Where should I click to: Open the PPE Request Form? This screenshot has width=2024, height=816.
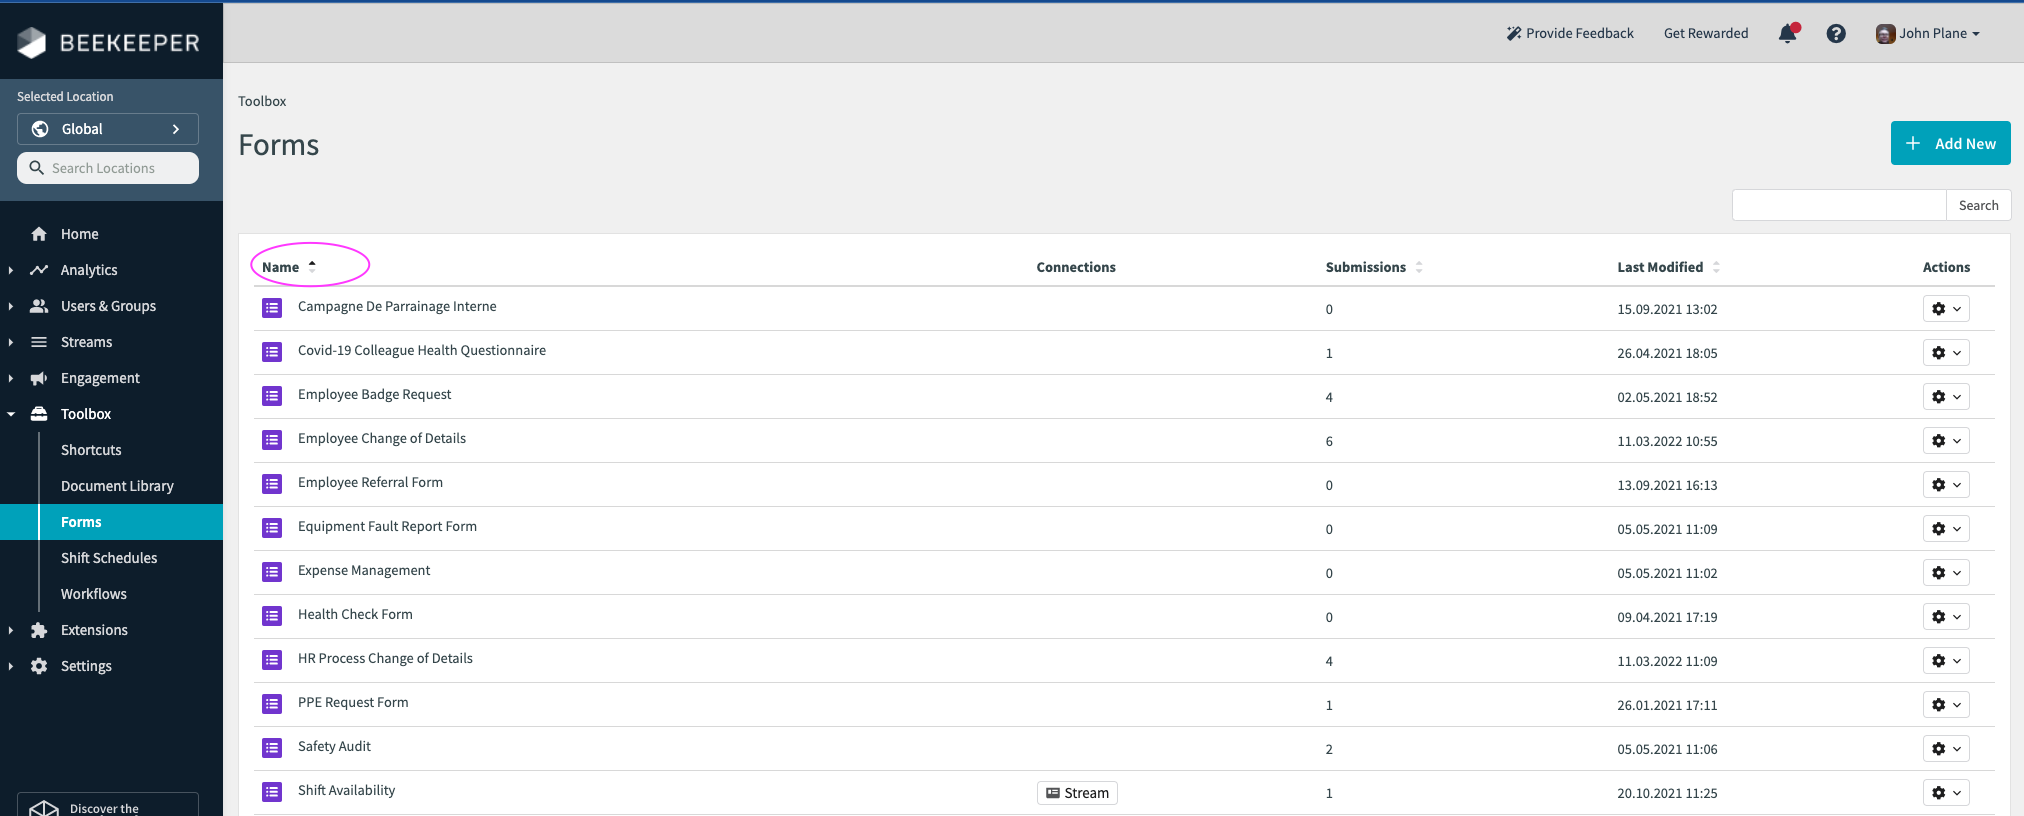click(353, 702)
